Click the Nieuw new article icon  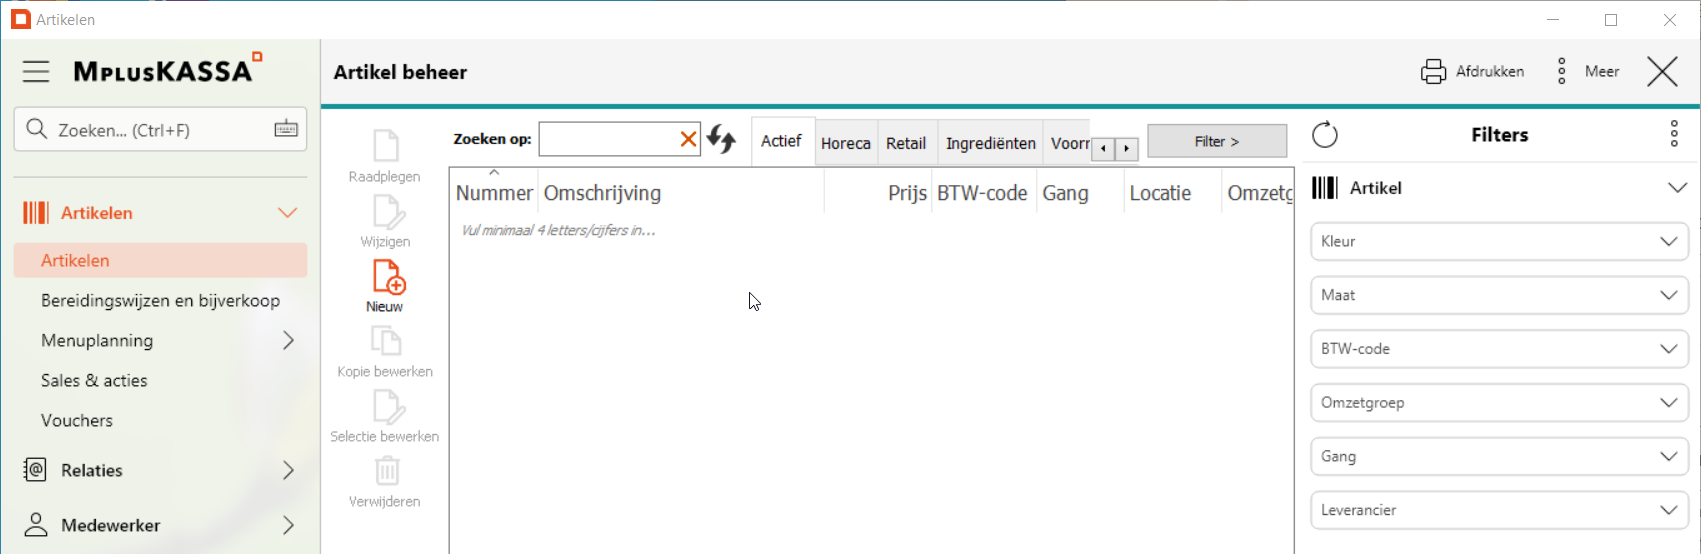click(387, 278)
